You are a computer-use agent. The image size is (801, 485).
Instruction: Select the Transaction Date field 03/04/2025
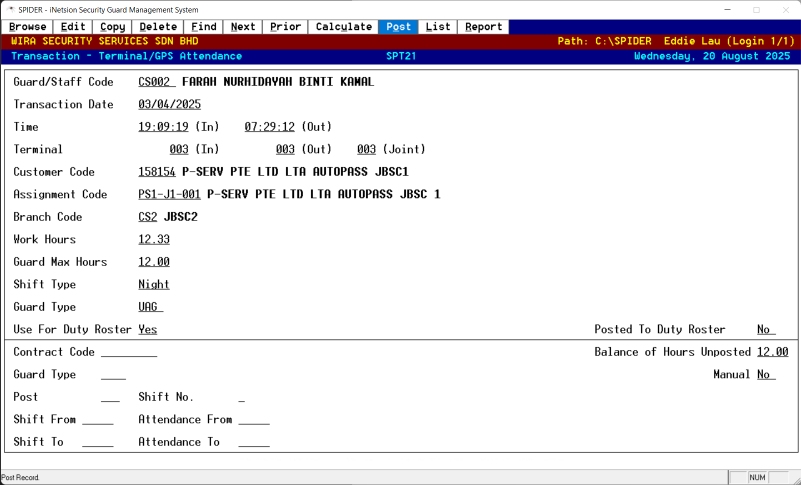tap(170, 104)
